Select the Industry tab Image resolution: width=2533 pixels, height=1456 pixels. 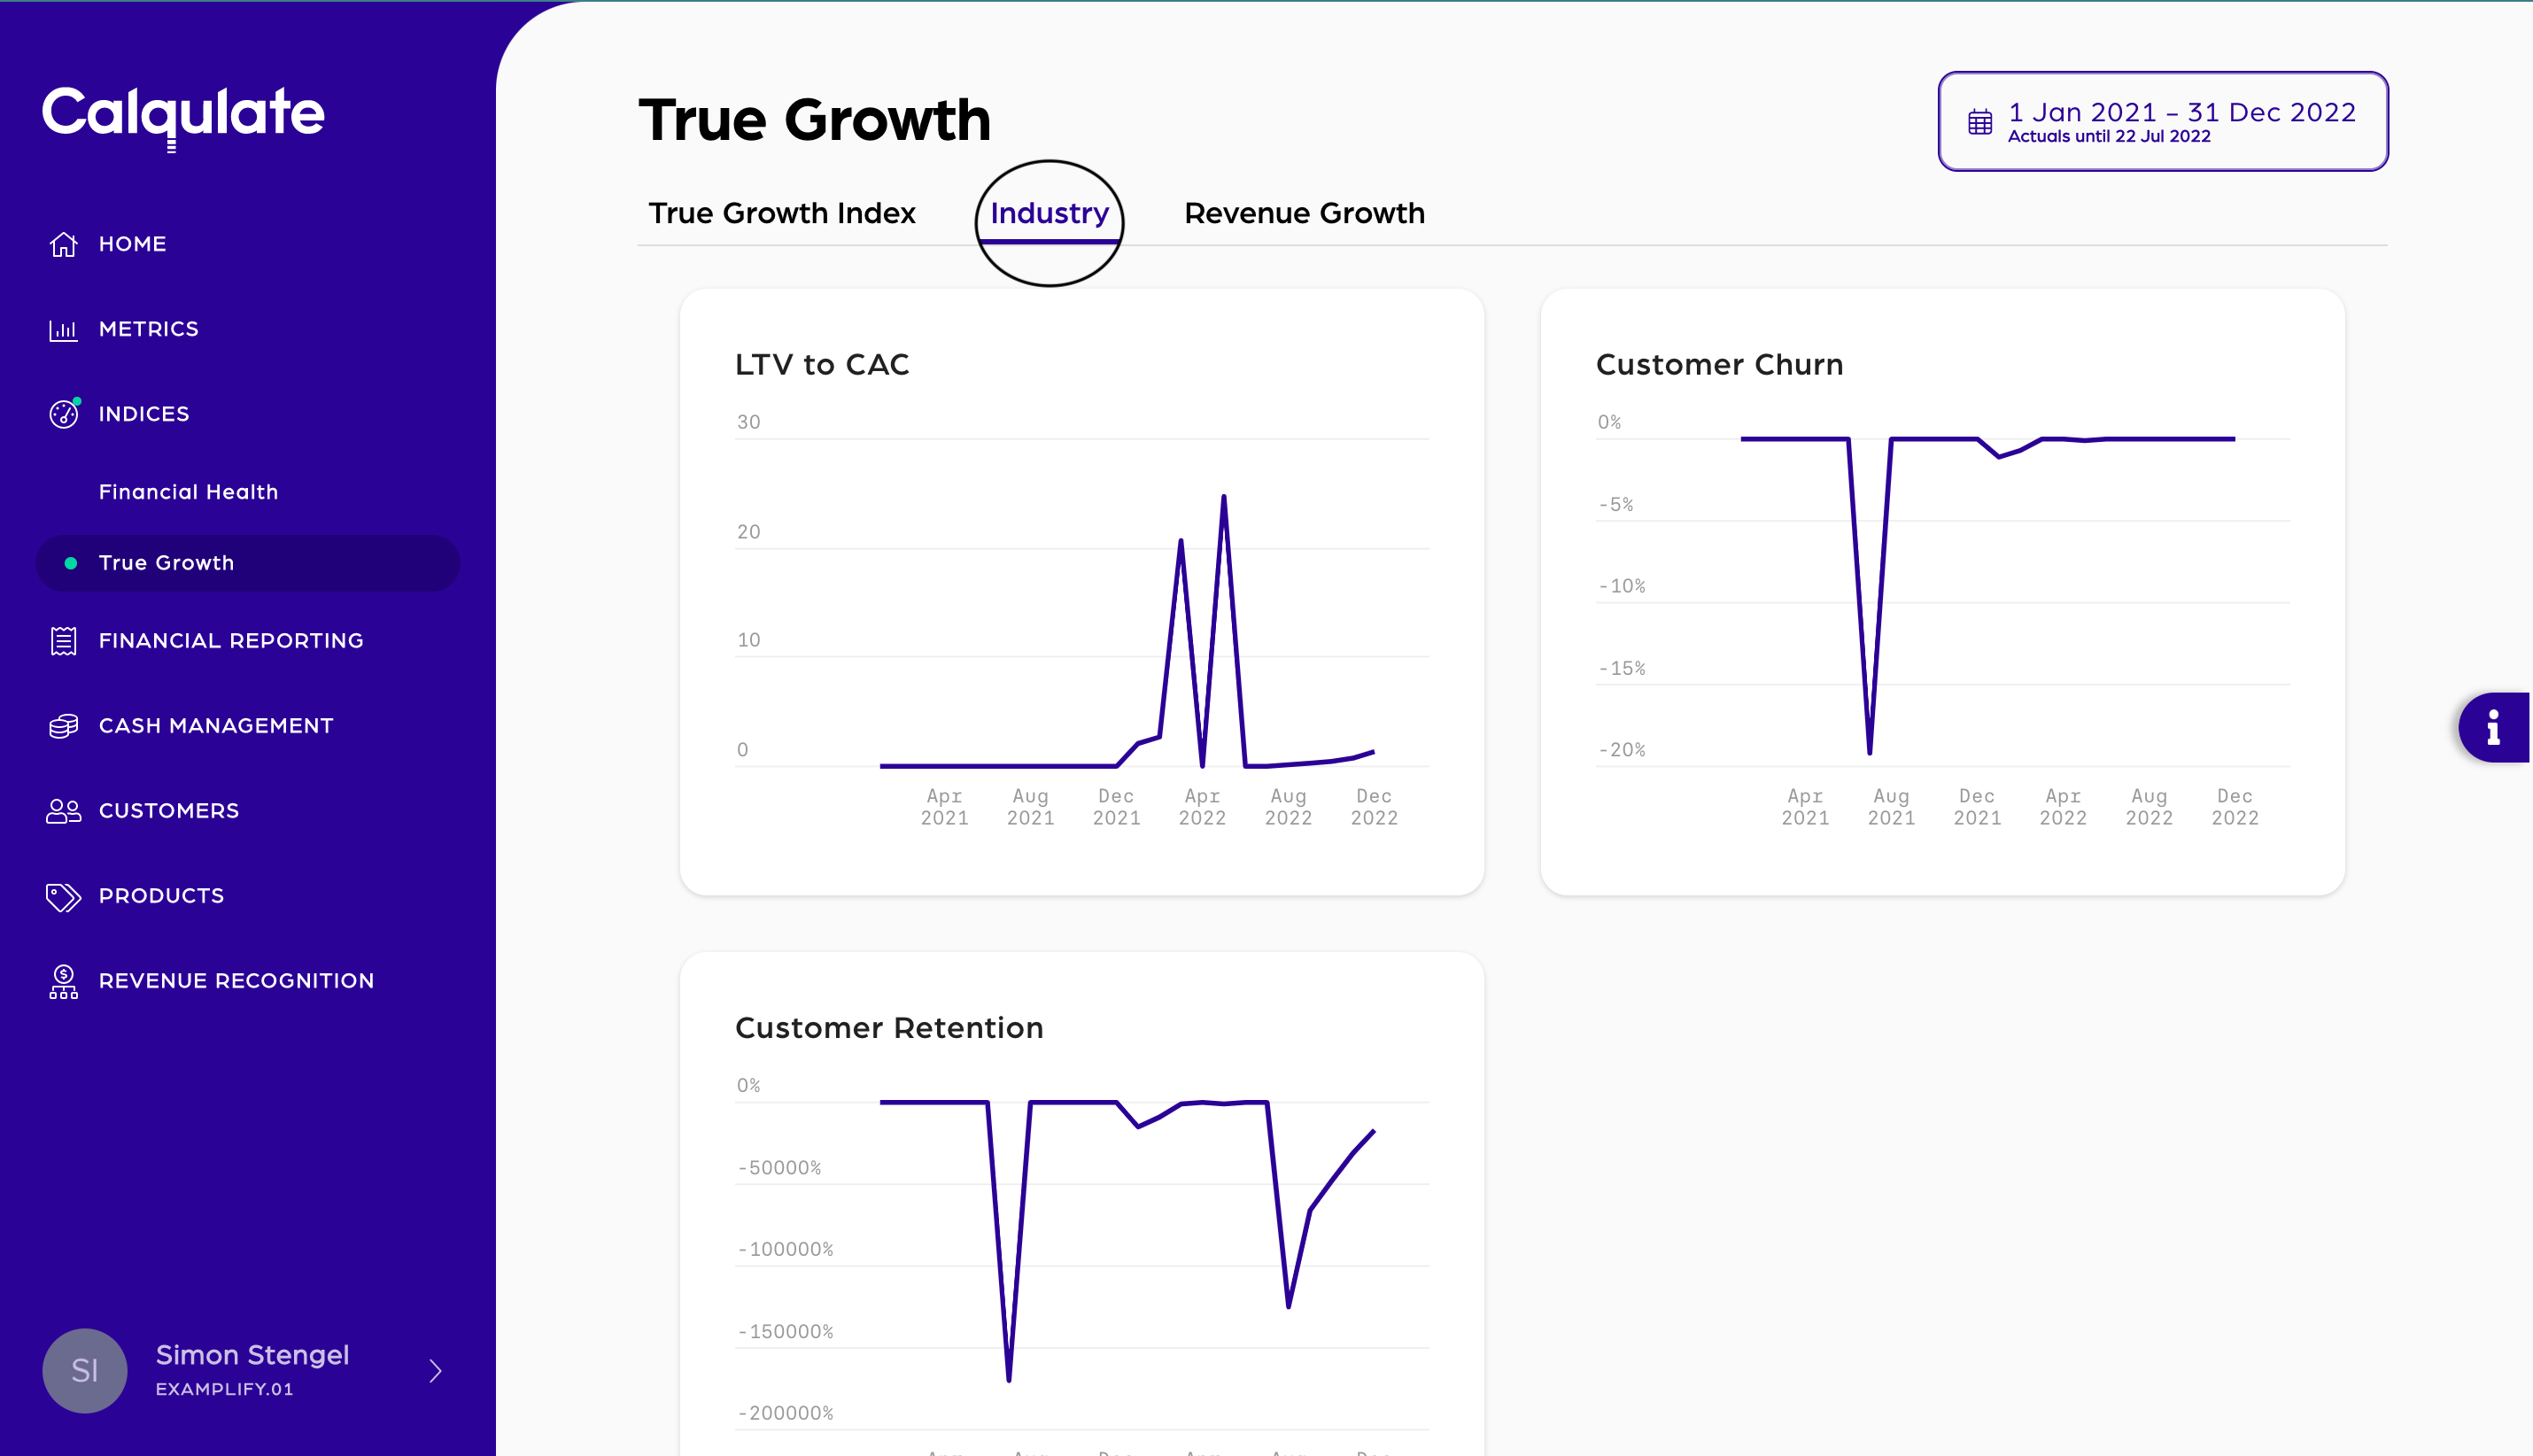[1048, 213]
